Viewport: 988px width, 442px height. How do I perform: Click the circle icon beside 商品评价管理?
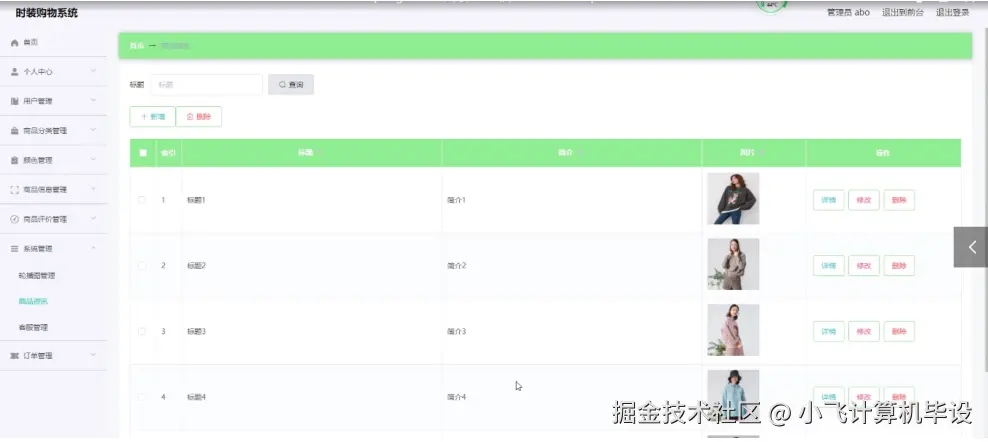point(14,219)
